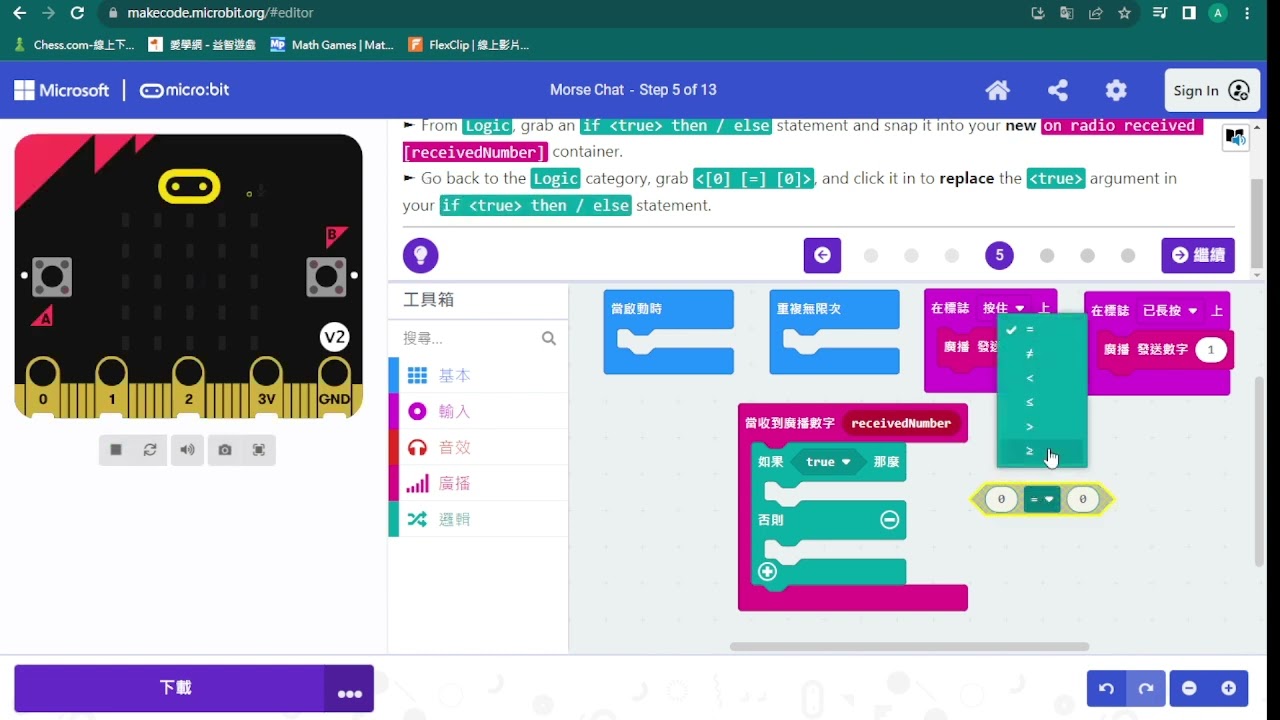Select the less-than-or-equal operator option
1280x720 pixels.
tap(1041, 402)
